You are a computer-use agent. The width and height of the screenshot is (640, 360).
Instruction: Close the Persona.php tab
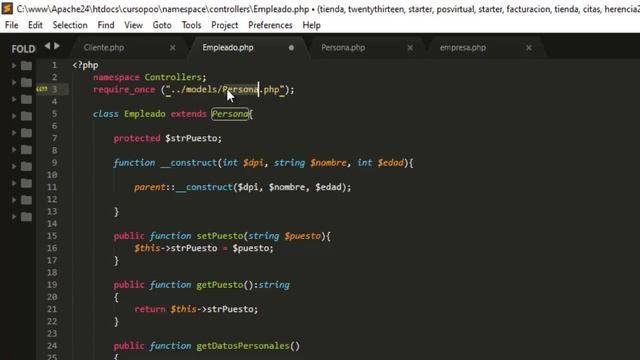pos(410,48)
